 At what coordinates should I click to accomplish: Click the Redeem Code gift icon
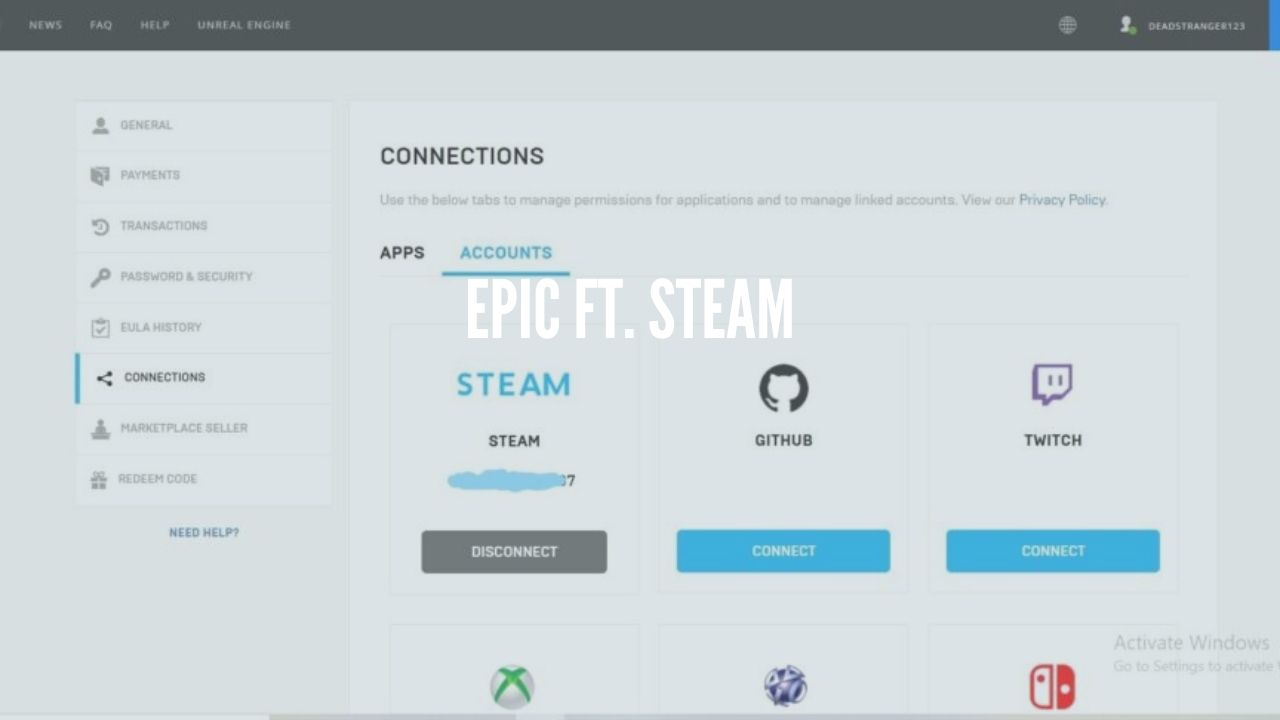coord(99,480)
